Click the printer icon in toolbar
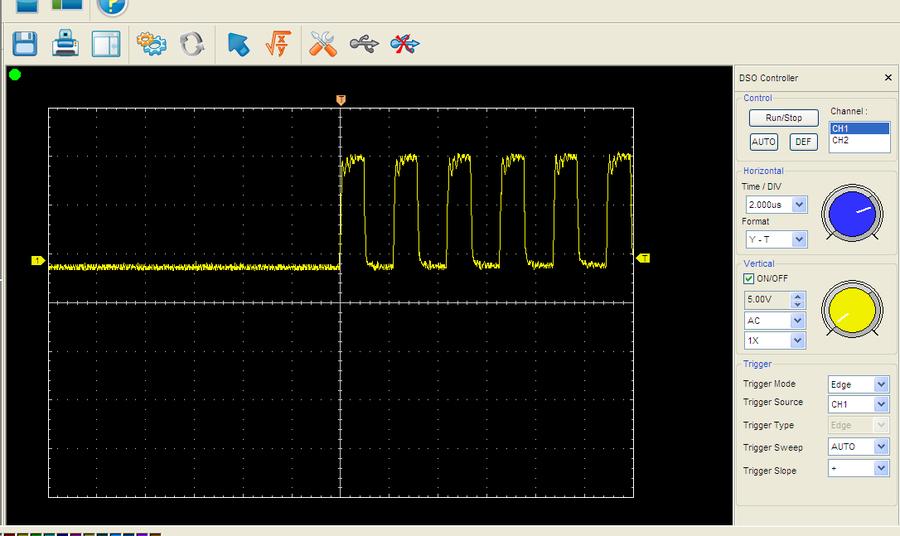This screenshot has width=900, height=536. pyautogui.click(x=65, y=44)
